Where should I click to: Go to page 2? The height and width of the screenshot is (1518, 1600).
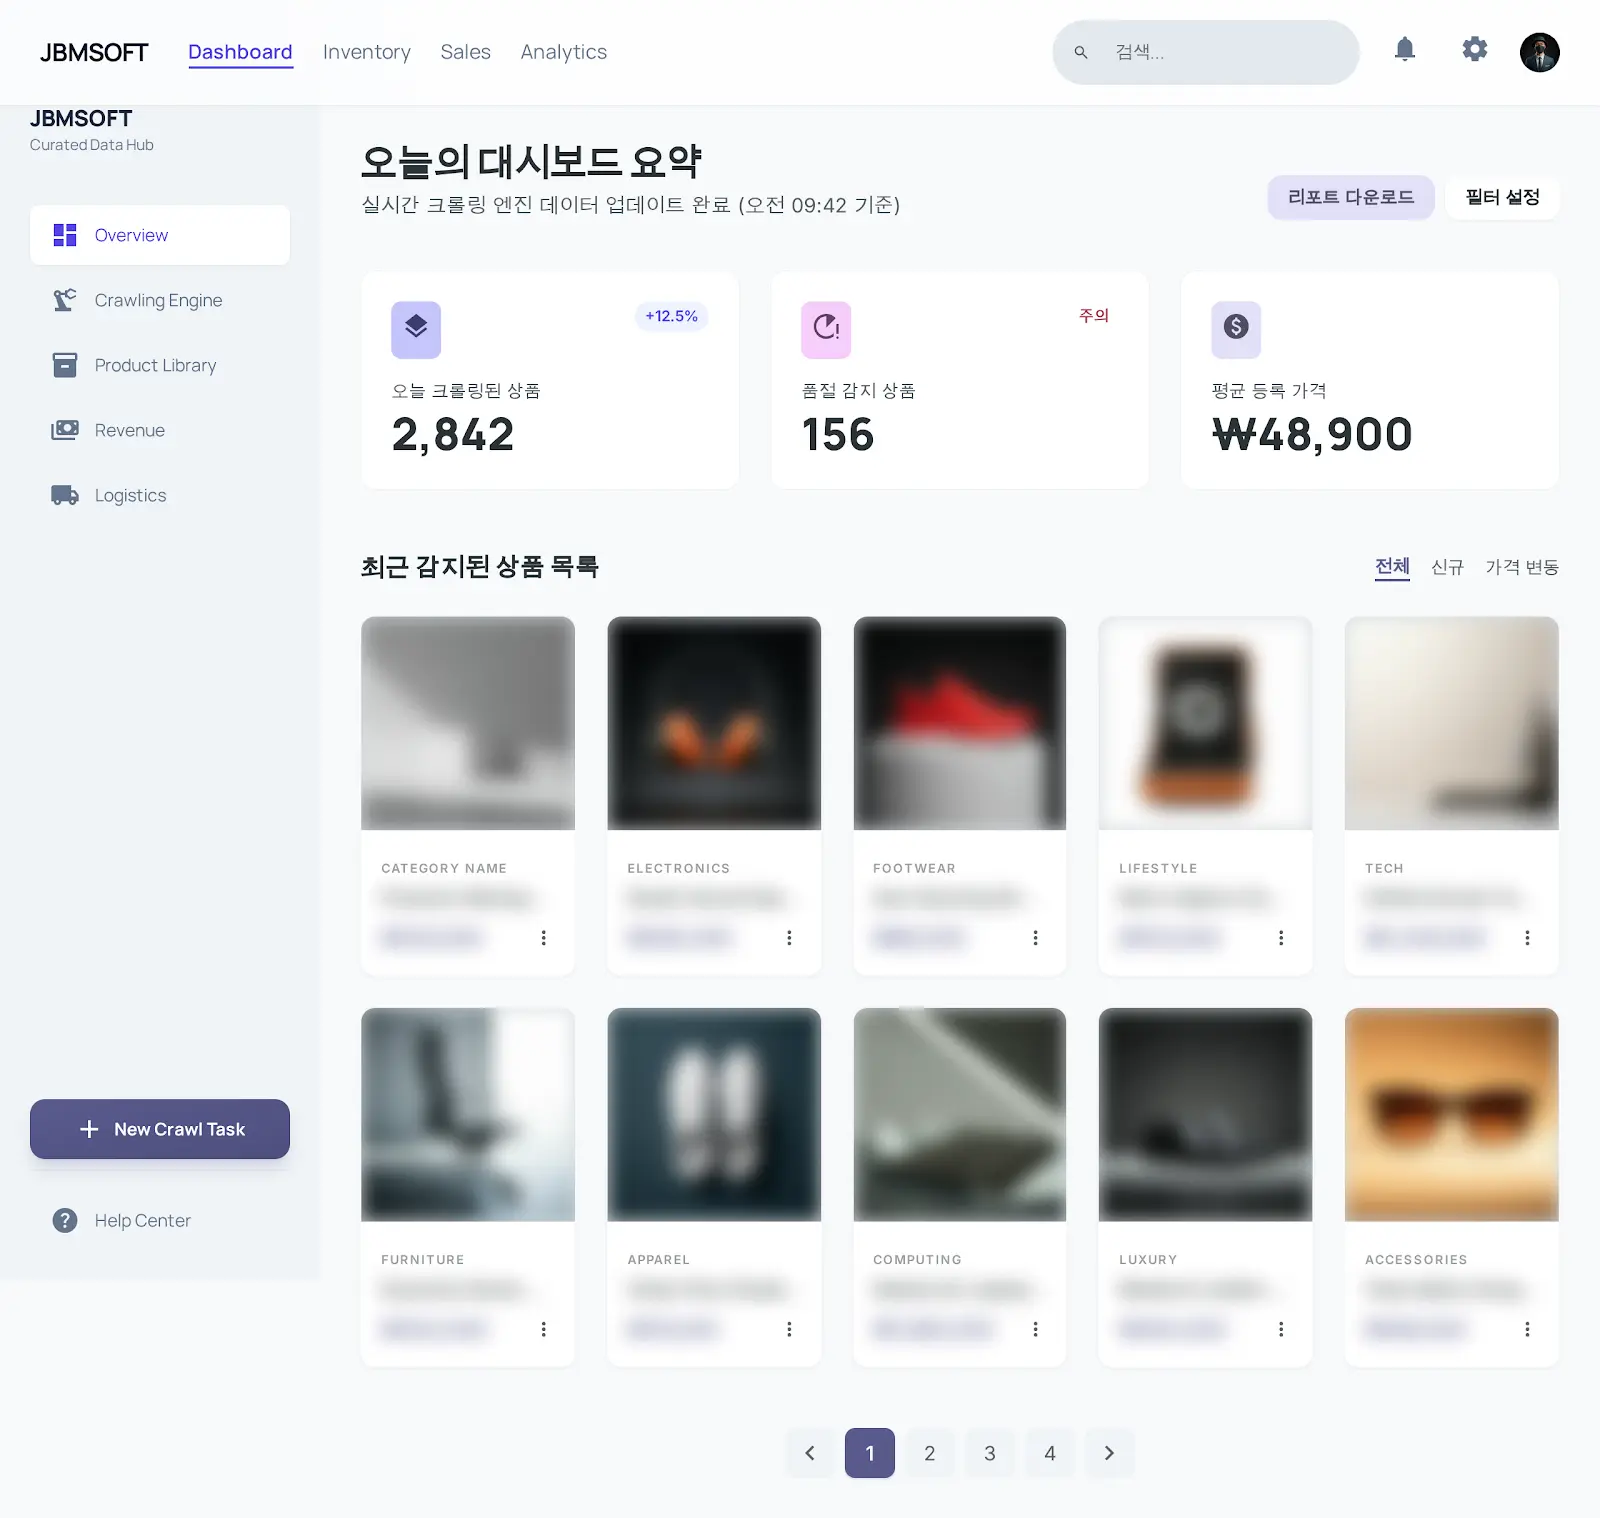[x=930, y=1453]
